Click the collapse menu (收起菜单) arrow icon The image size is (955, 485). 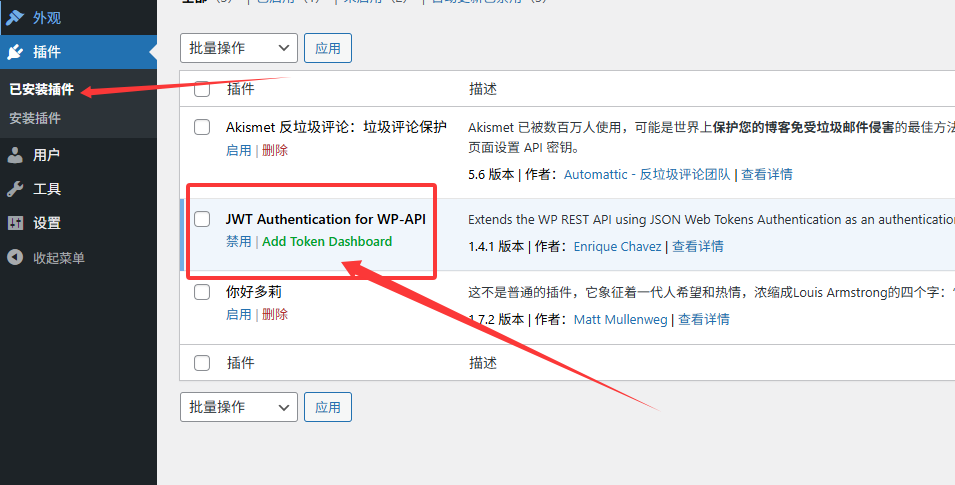point(15,258)
